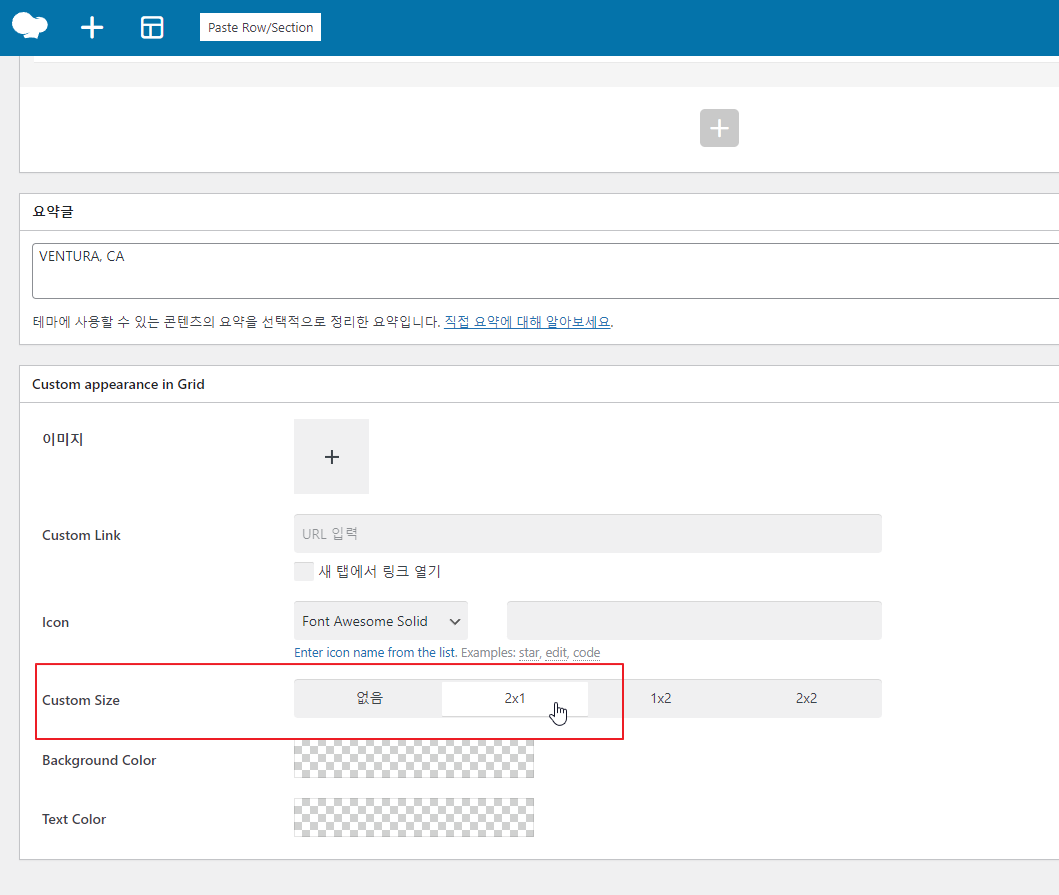This screenshot has width=1059, height=895.
Task: Select the 1x2 custom size option
Action: [661, 698]
